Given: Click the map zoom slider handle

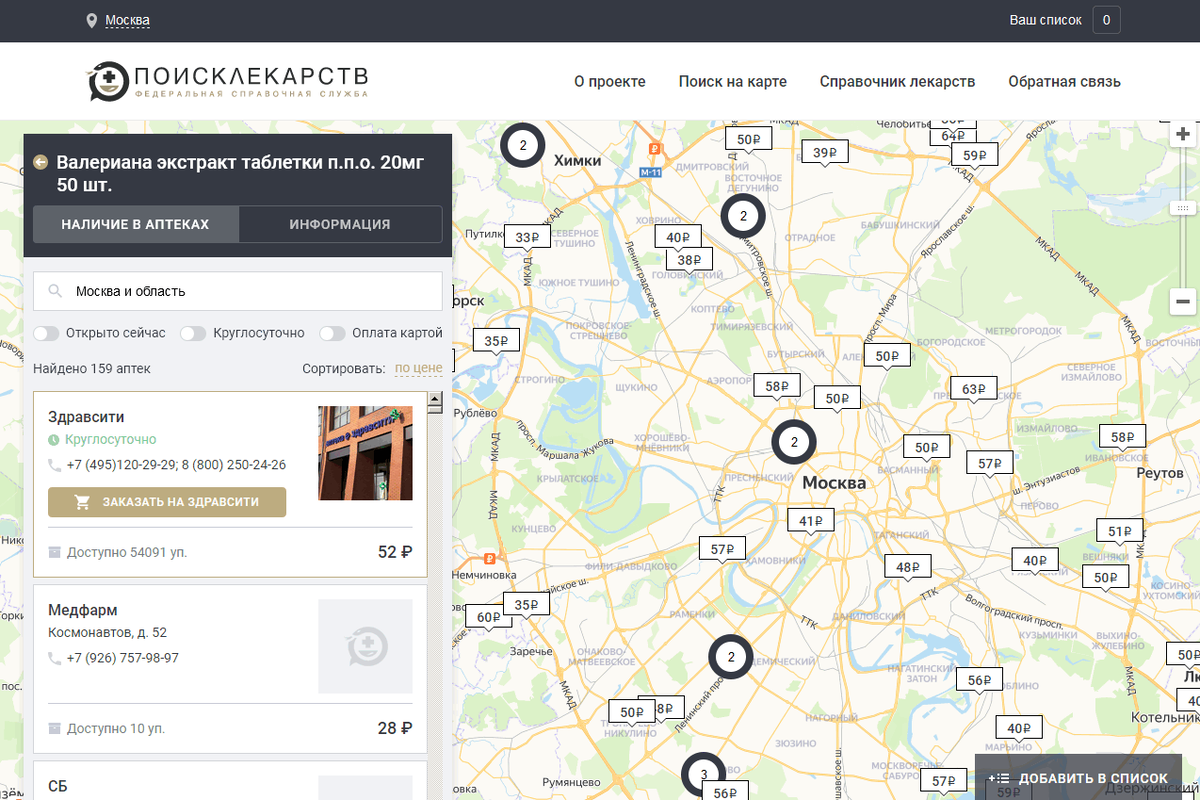Looking at the screenshot, I should coord(1184,207).
